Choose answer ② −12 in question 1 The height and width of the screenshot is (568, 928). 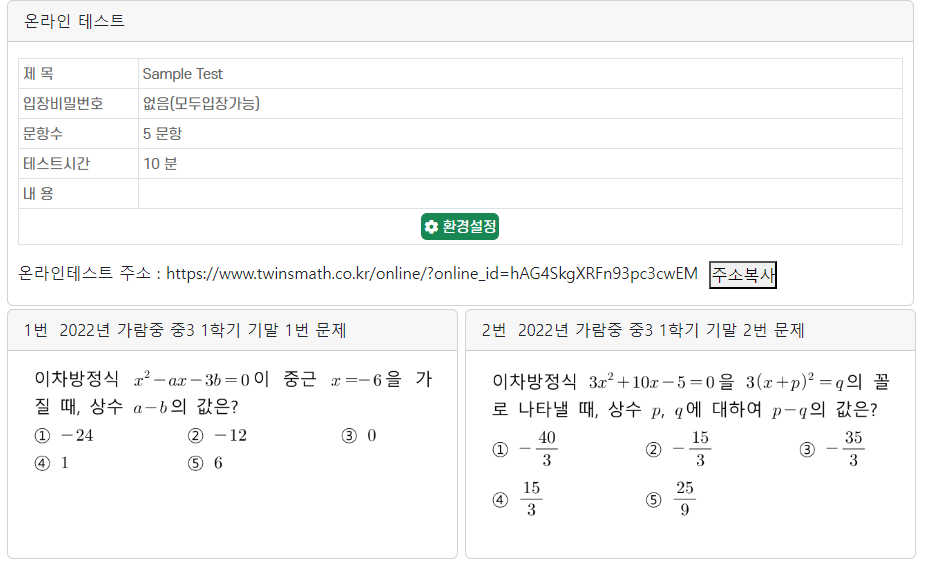click(x=217, y=436)
